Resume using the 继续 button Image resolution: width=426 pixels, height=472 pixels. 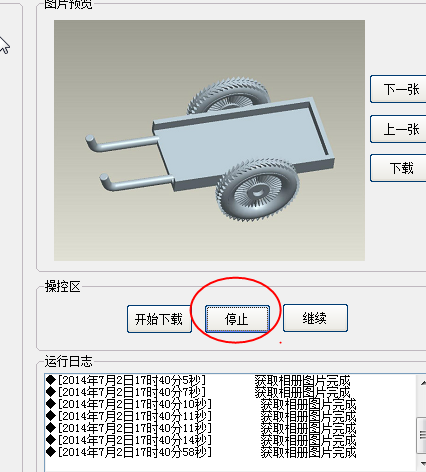[315, 318]
